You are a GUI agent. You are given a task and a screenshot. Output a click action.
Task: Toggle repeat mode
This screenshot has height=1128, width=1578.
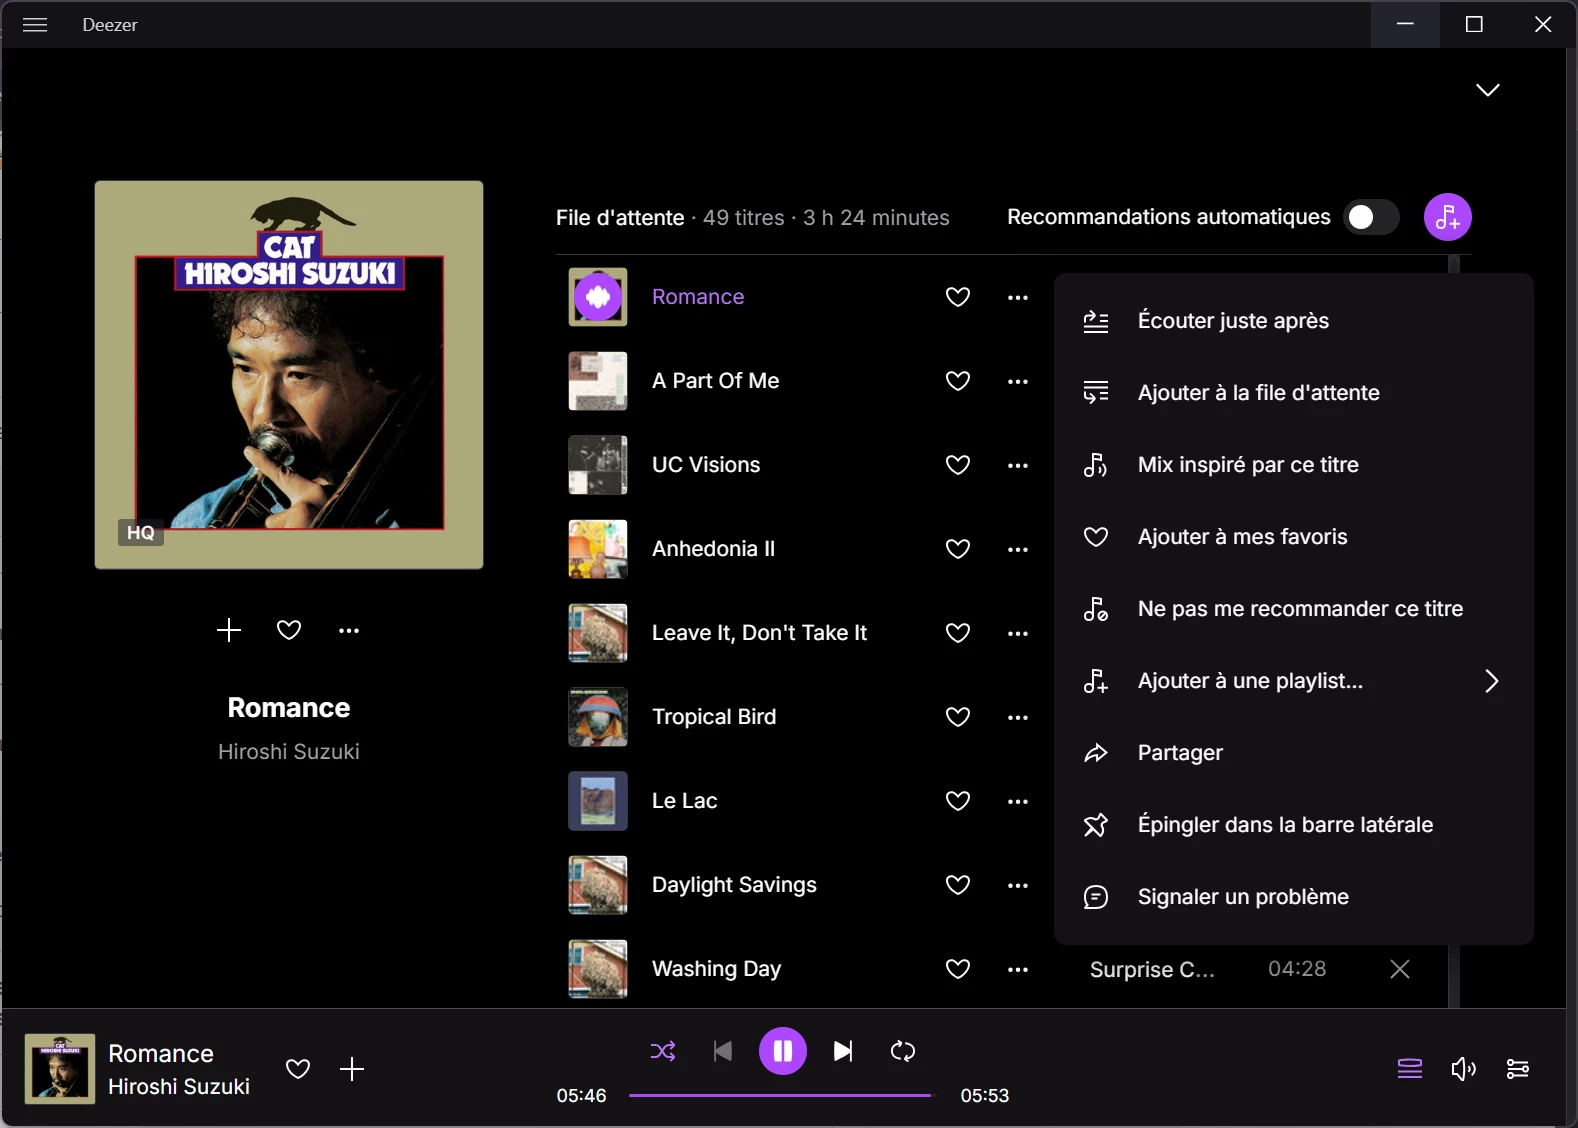coord(903,1051)
